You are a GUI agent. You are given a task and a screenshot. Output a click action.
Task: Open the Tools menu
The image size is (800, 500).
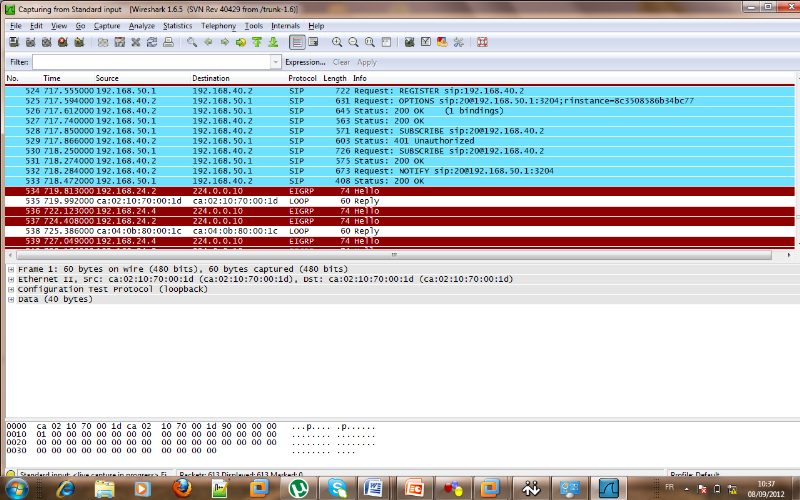[254, 26]
